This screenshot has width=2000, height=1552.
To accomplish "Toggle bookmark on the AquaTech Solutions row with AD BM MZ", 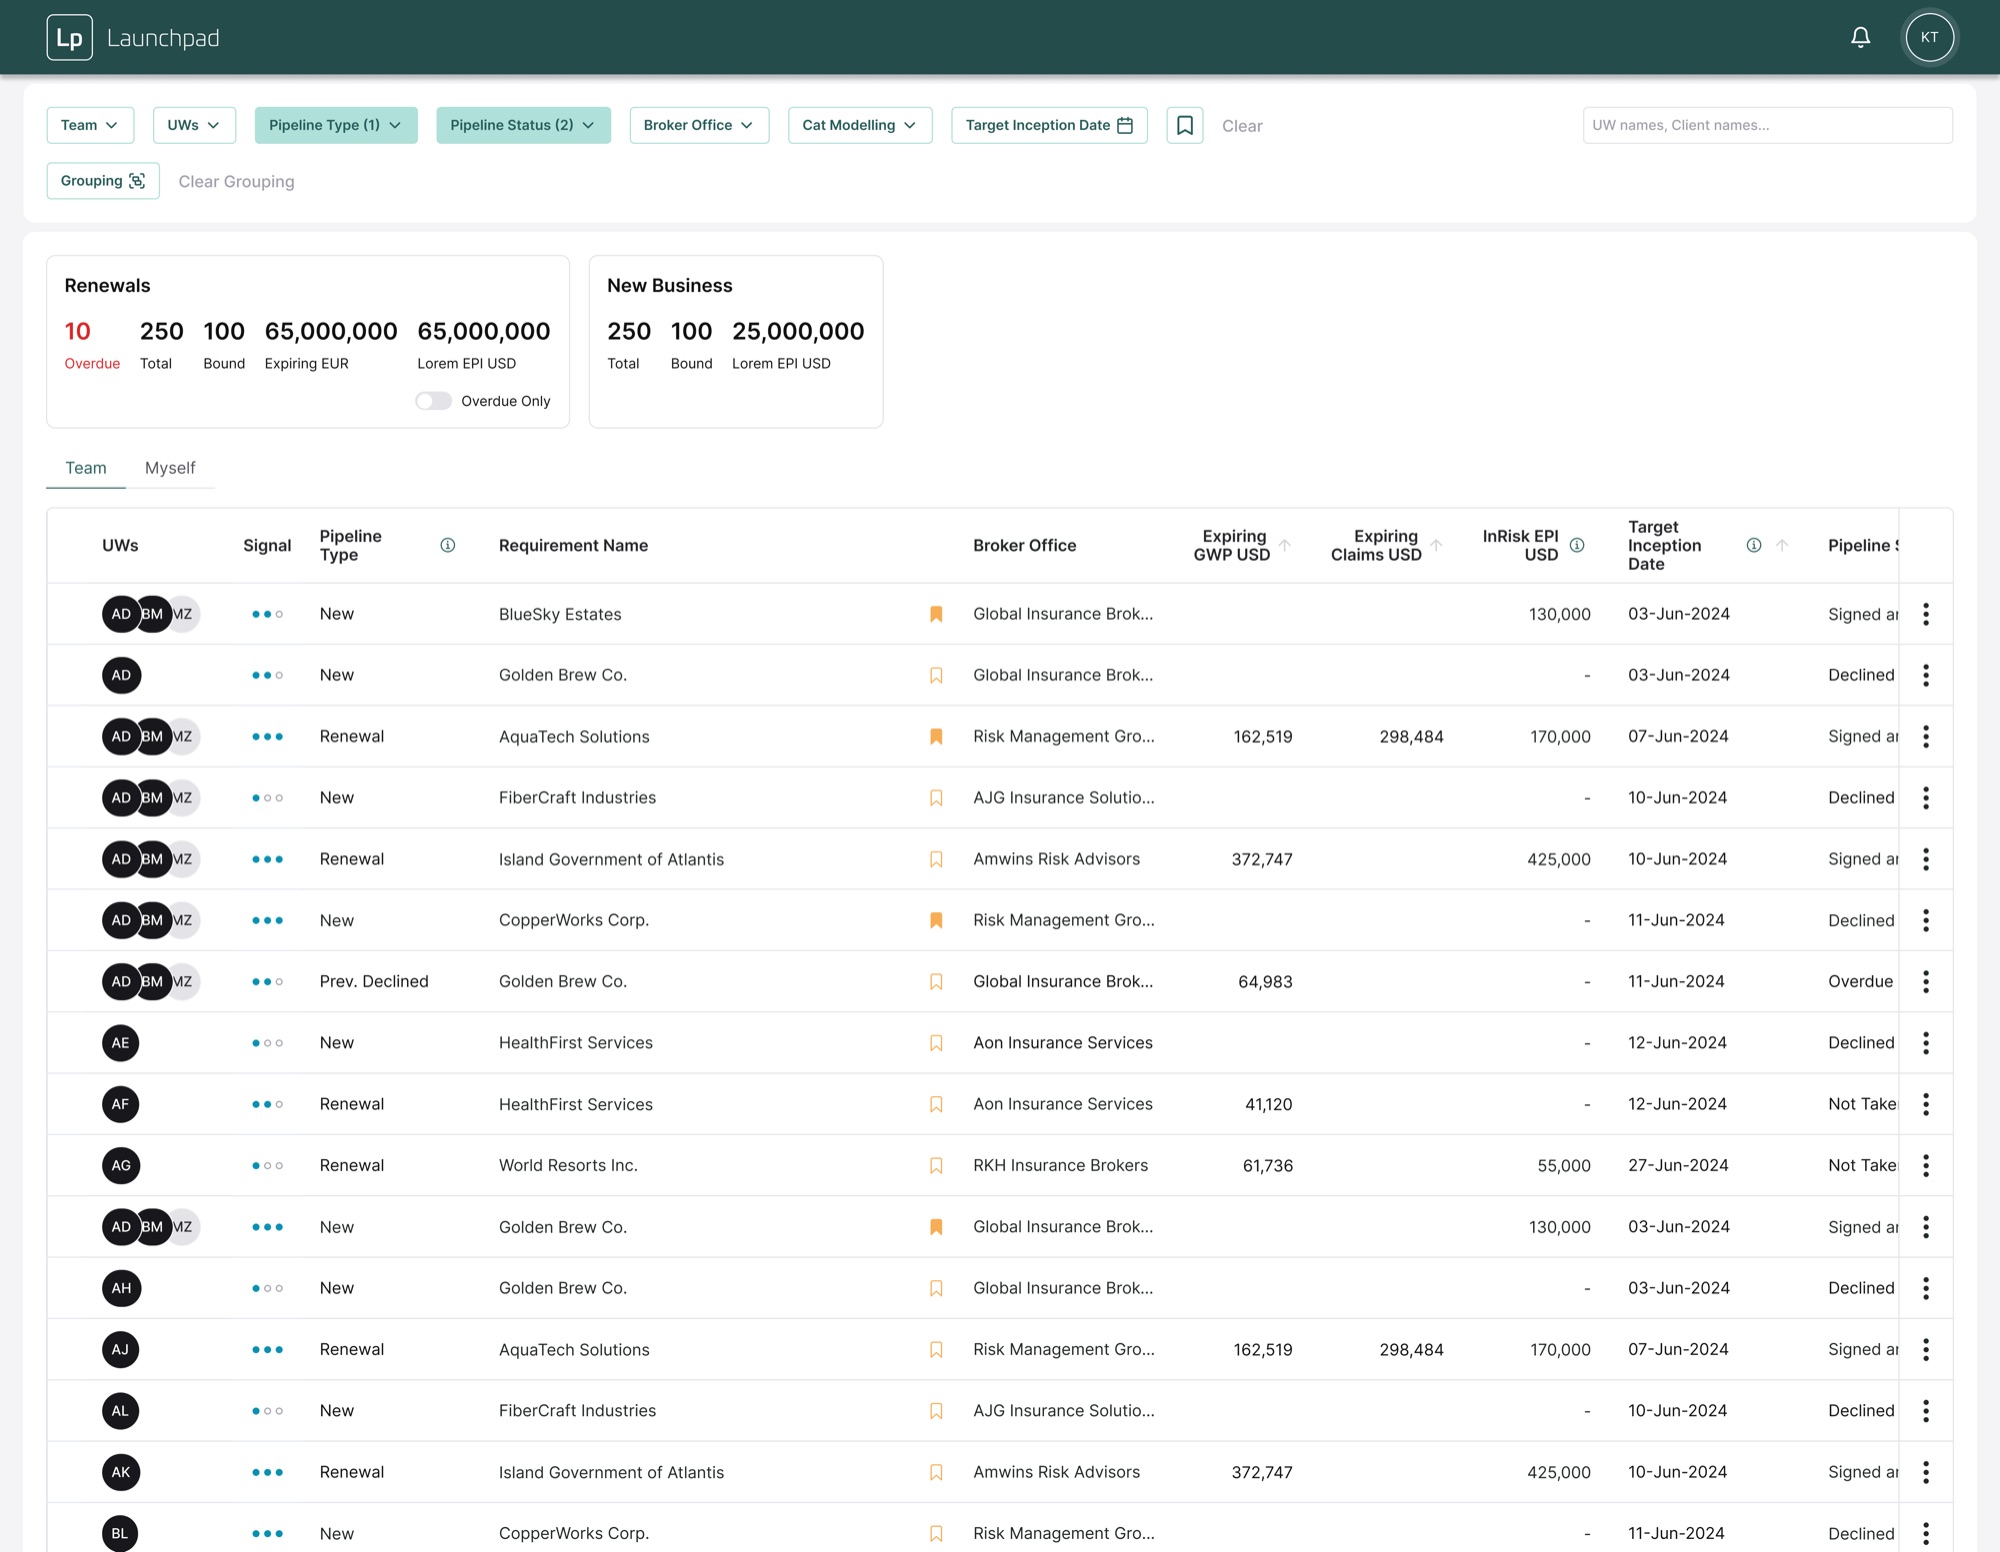I will 936,737.
